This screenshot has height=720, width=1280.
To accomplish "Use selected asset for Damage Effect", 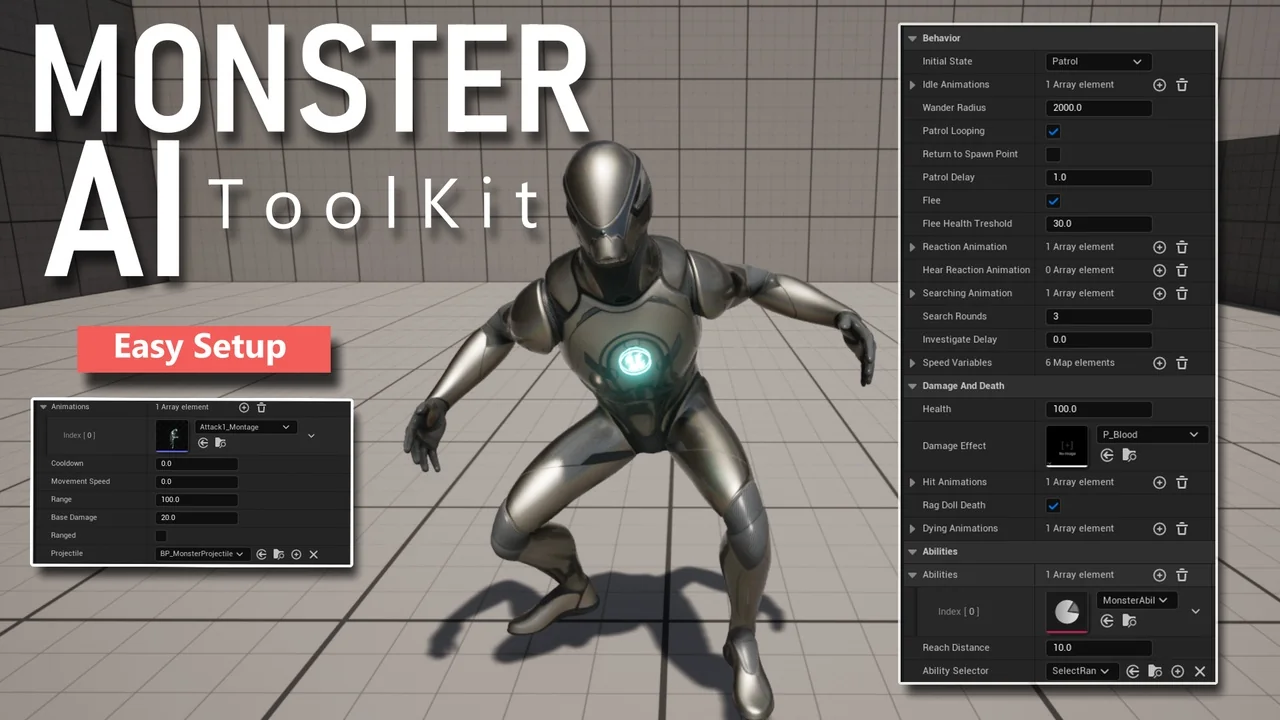I will 1106,455.
